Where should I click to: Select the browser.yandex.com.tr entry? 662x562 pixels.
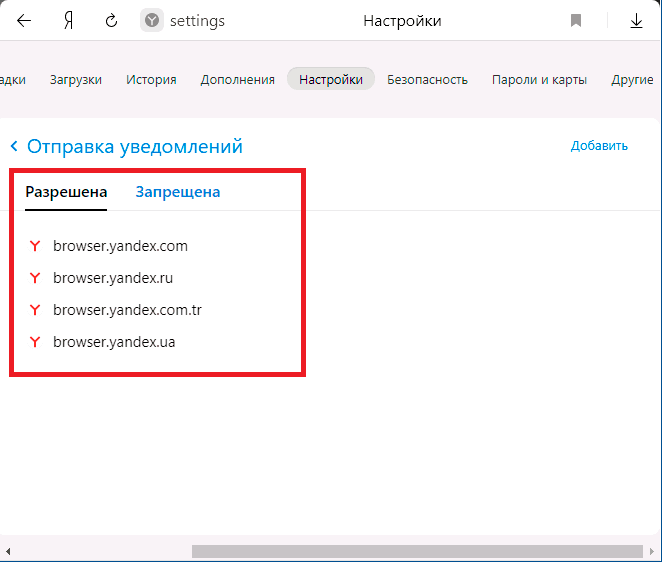coord(128,310)
